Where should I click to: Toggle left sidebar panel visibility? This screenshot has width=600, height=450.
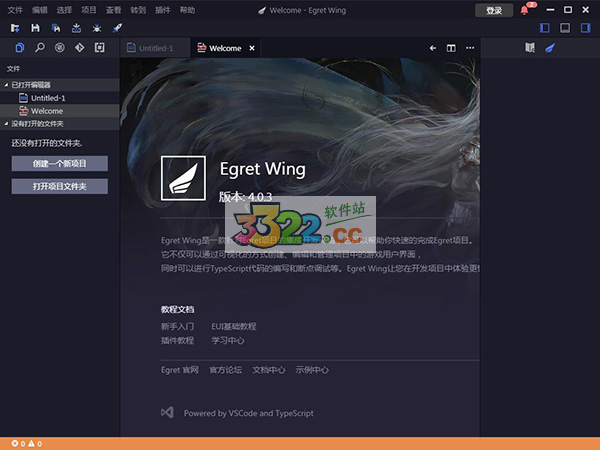(545, 28)
